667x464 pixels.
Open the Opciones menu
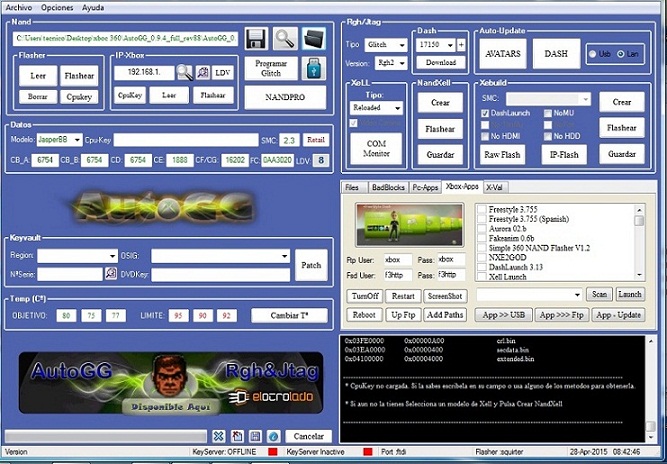[57, 8]
